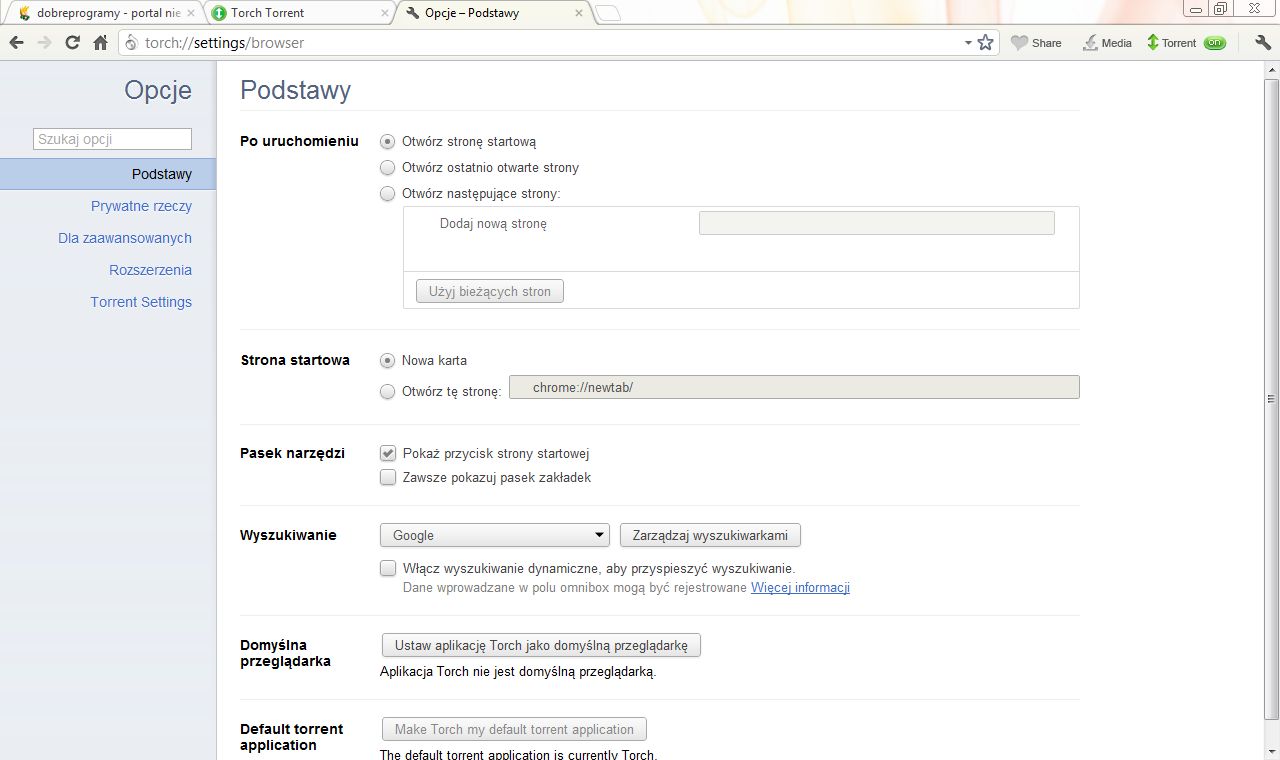The image size is (1280, 760).
Task: Set Torch as default browser button
Action: click(541, 645)
